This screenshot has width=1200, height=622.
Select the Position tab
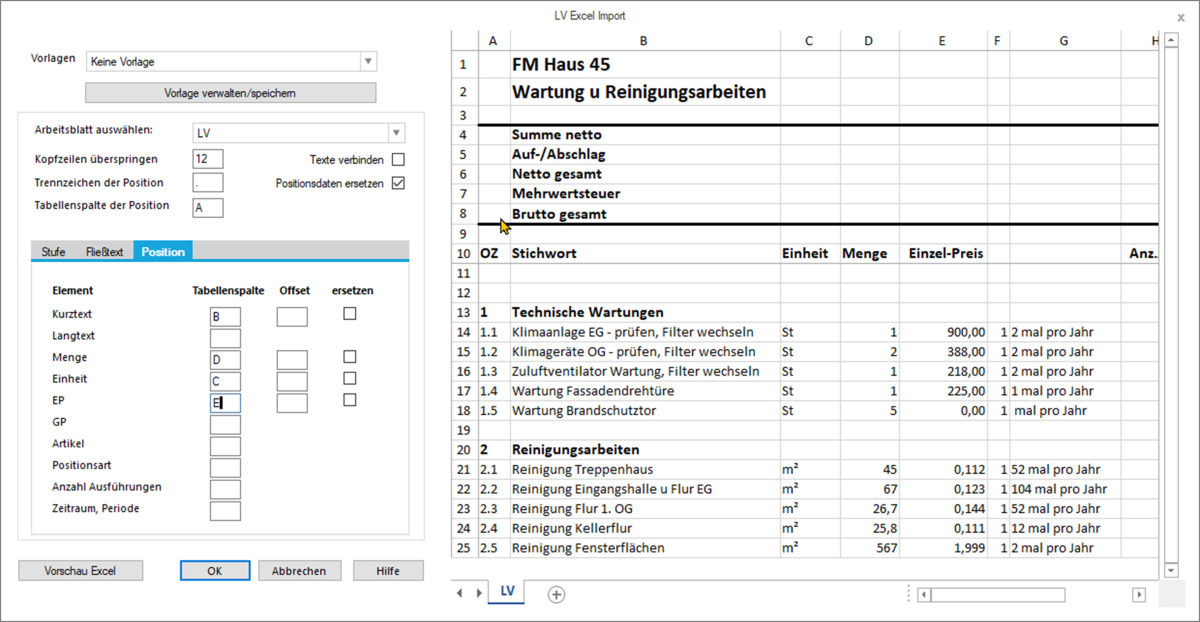[x=163, y=252]
